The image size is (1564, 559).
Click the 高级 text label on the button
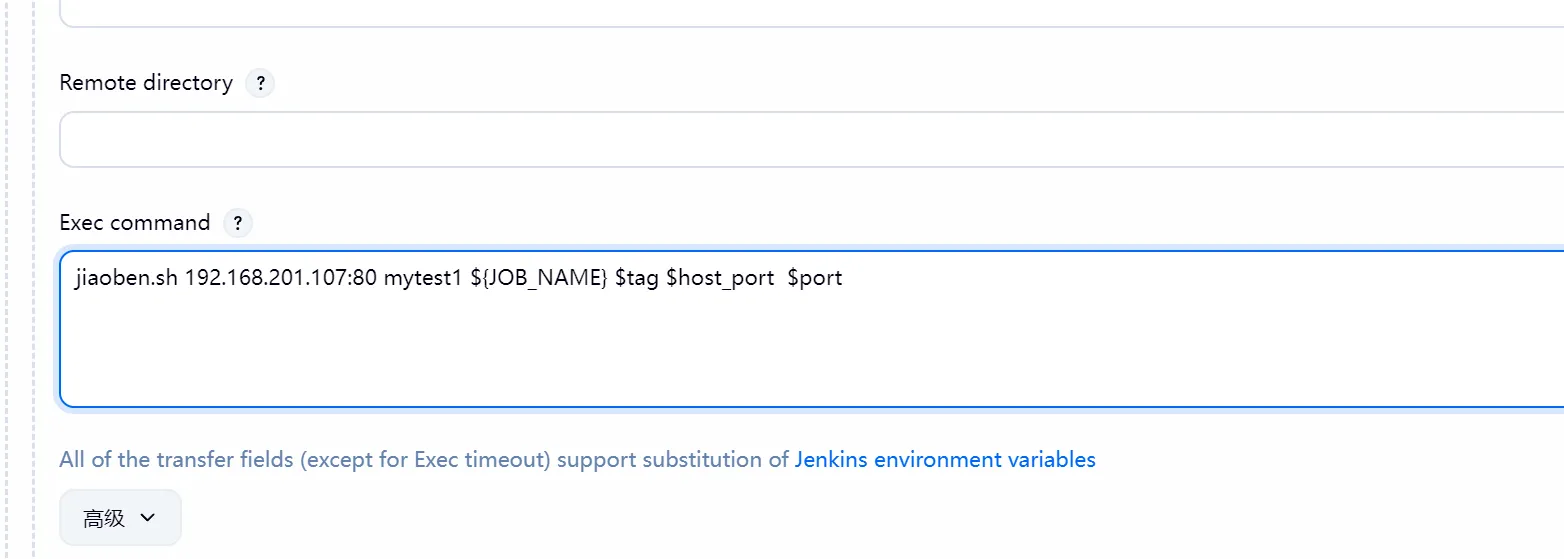pos(104,518)
